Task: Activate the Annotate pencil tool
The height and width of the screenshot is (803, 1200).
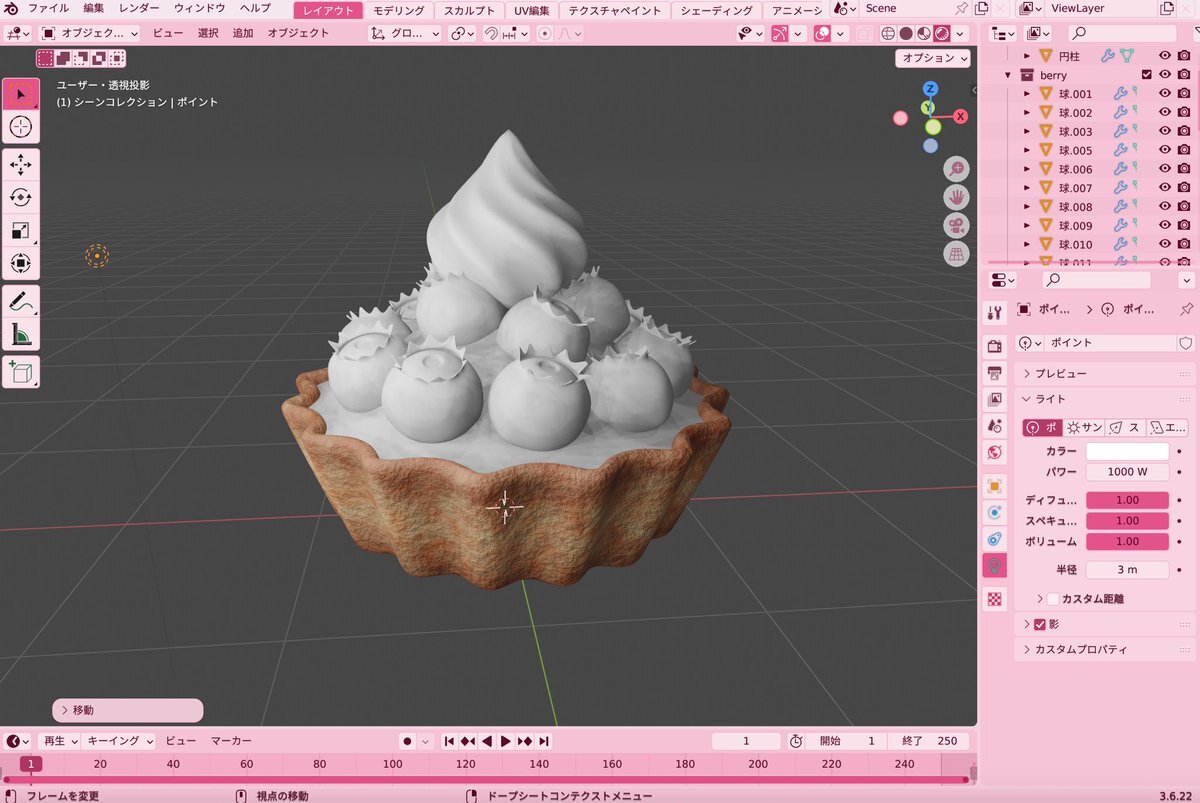Action: tap(21, 300)
